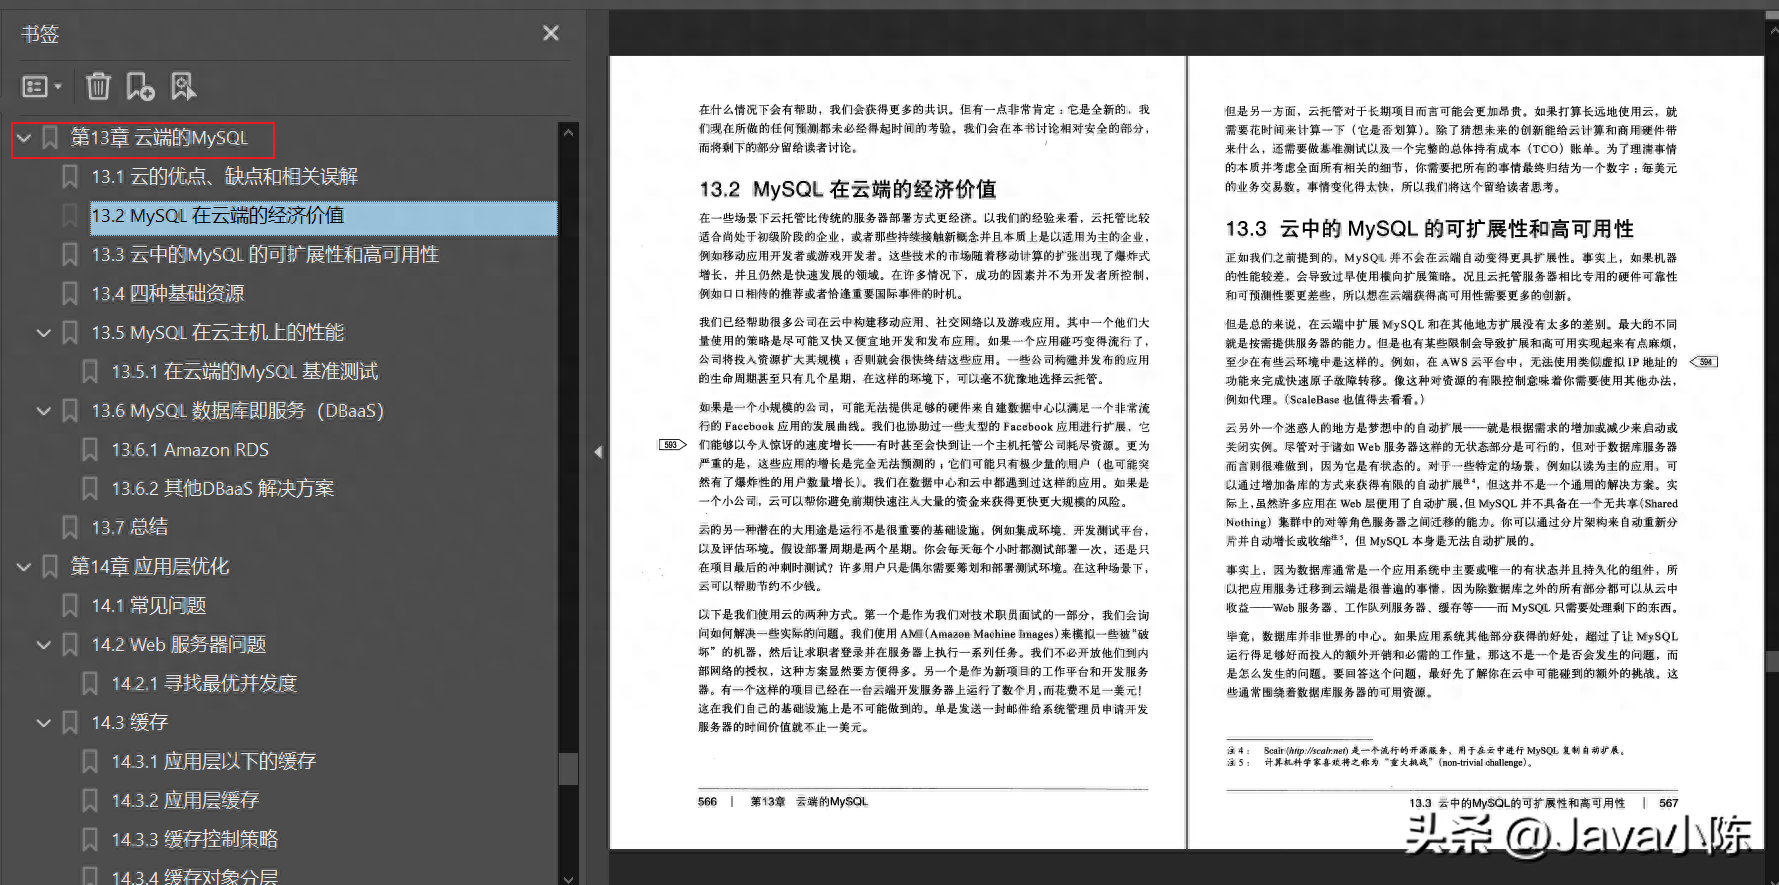The height and width of the screenshot is (885, 1779).
Task: Open bookmark 13.1 云的优点、缺点和相关误解
Action: tap(225, 177)
